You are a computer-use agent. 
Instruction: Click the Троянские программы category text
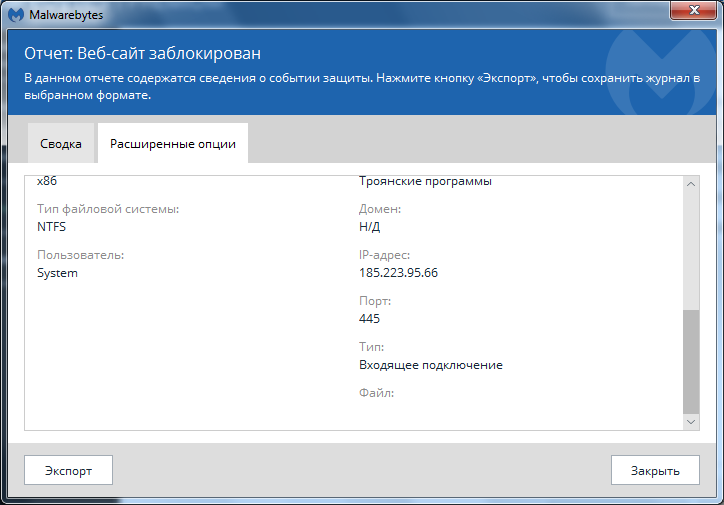425,182
